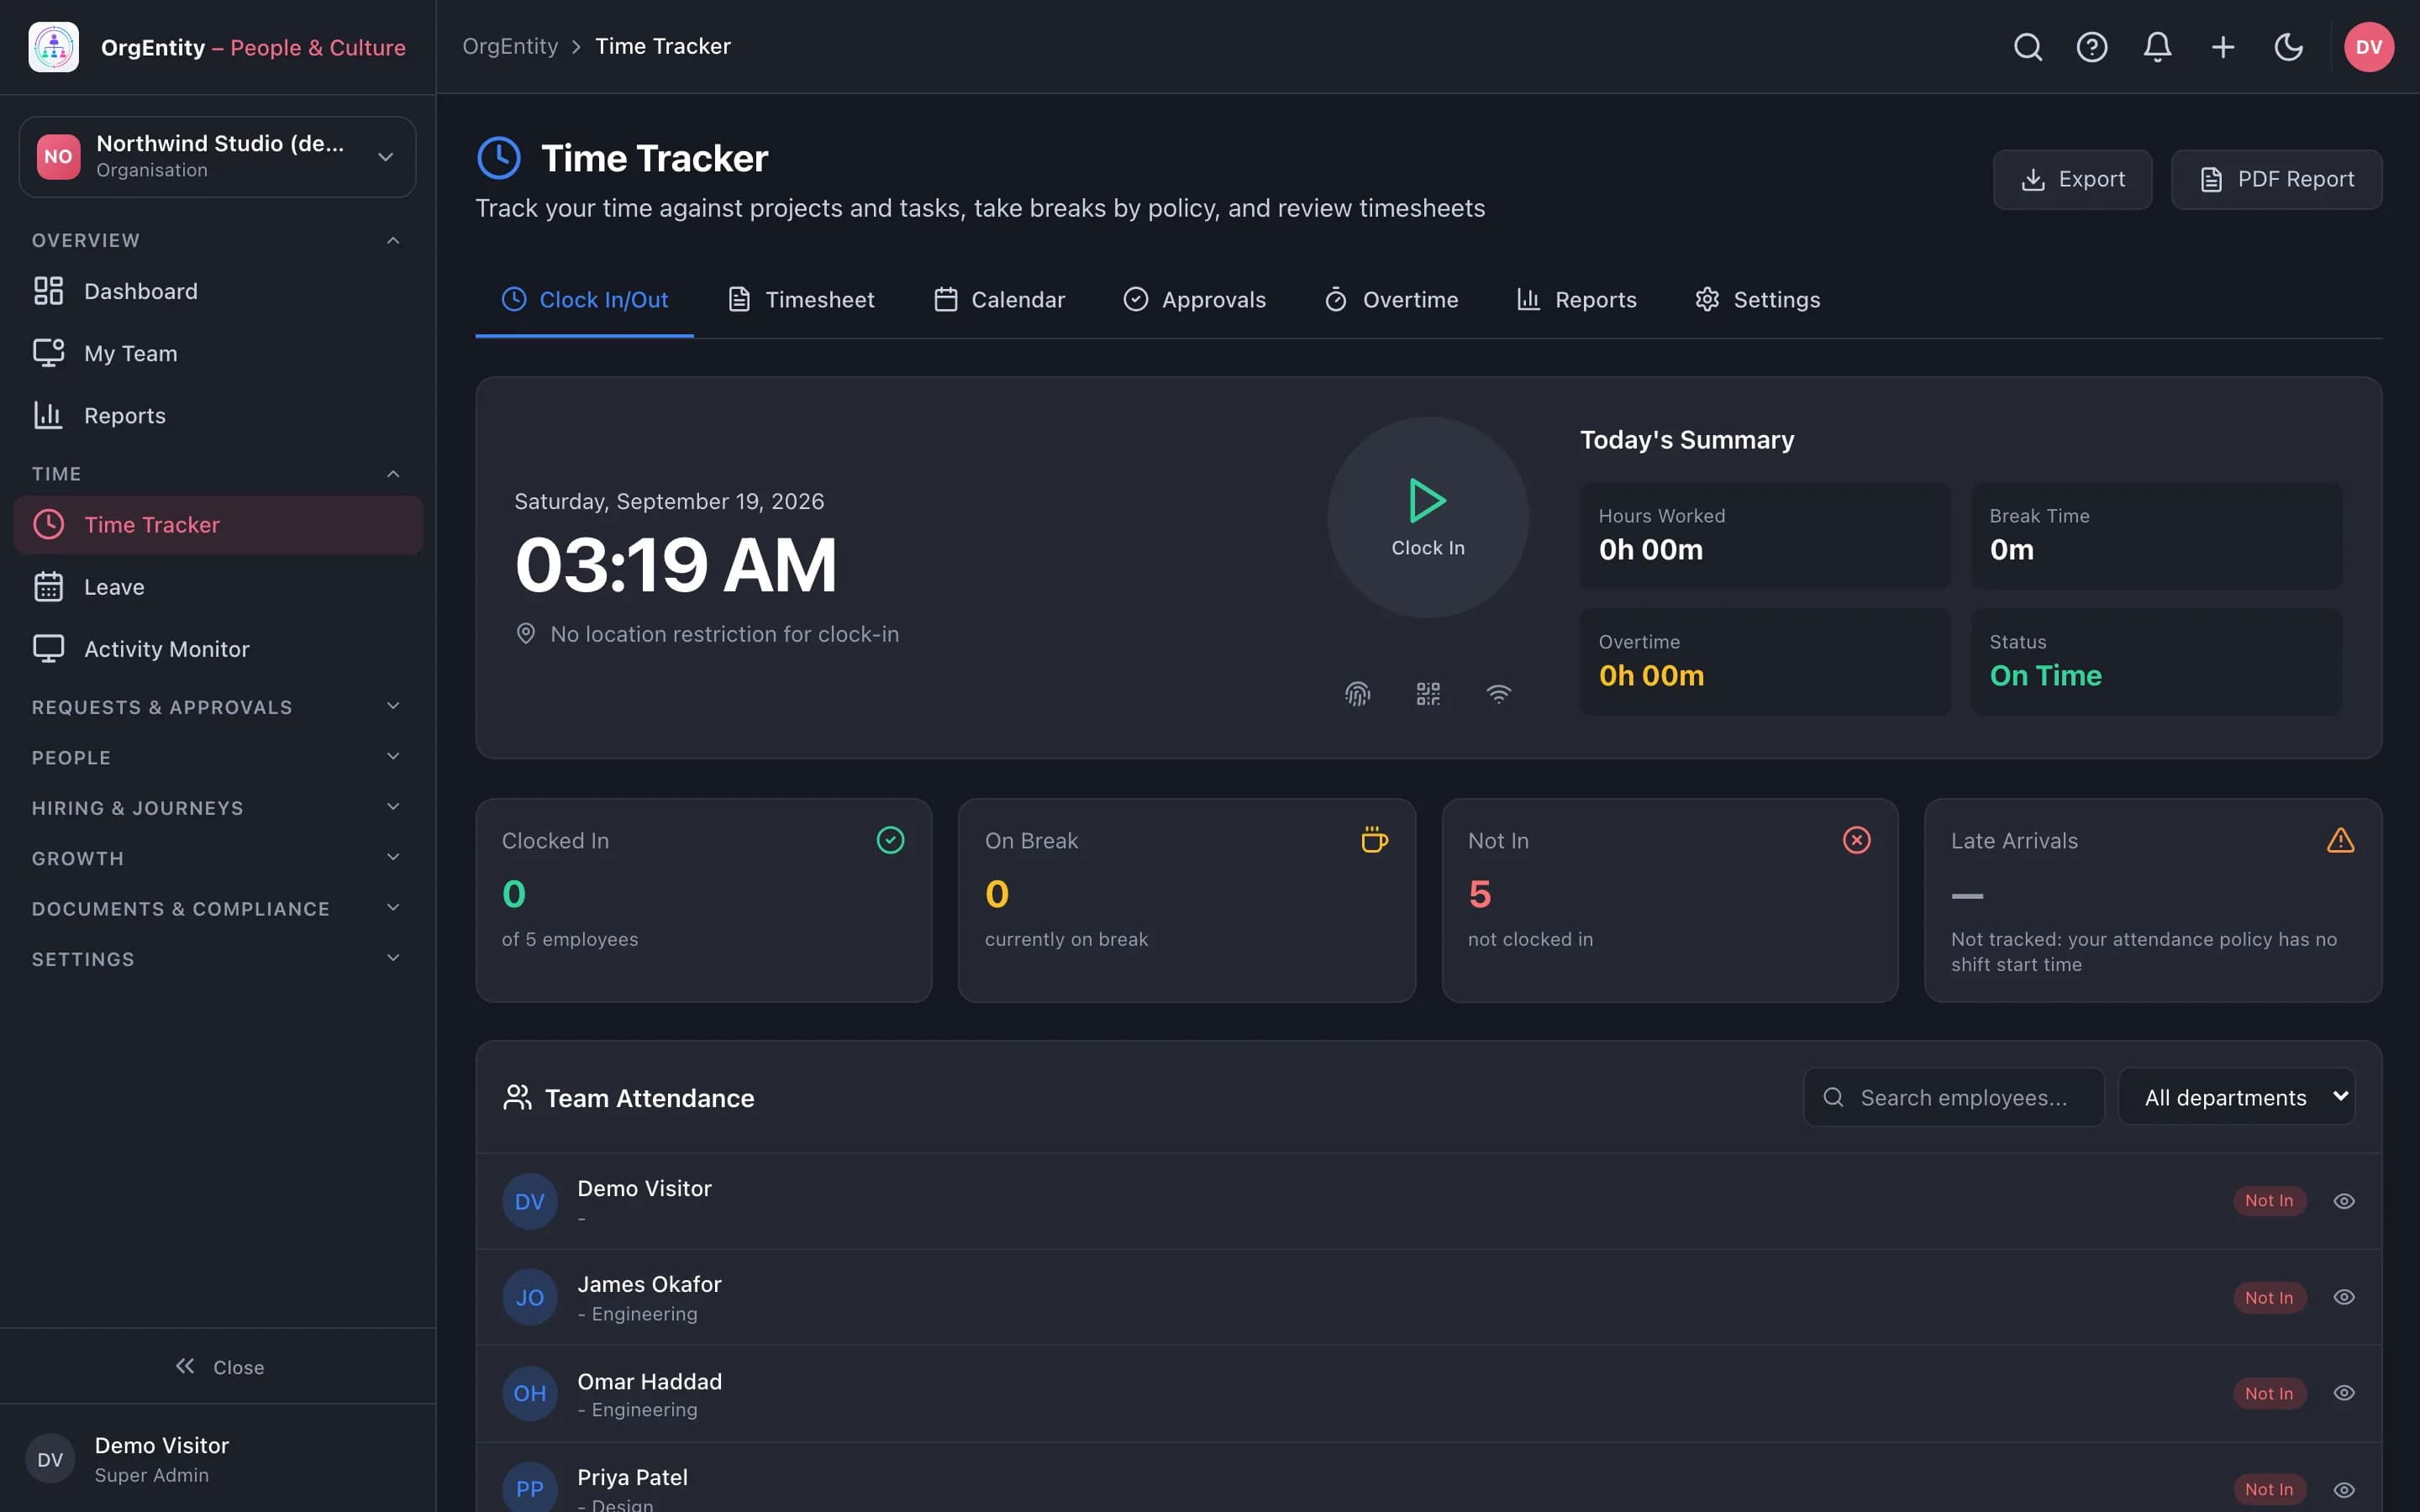This screenshot has height=1512, width=2420.
Task: Switch to the Approvals tab
Action: pyautogui.click(x=1195, y=299)
